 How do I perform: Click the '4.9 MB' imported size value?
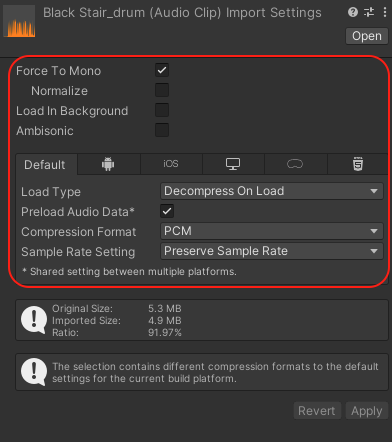[x=165, y=320]
